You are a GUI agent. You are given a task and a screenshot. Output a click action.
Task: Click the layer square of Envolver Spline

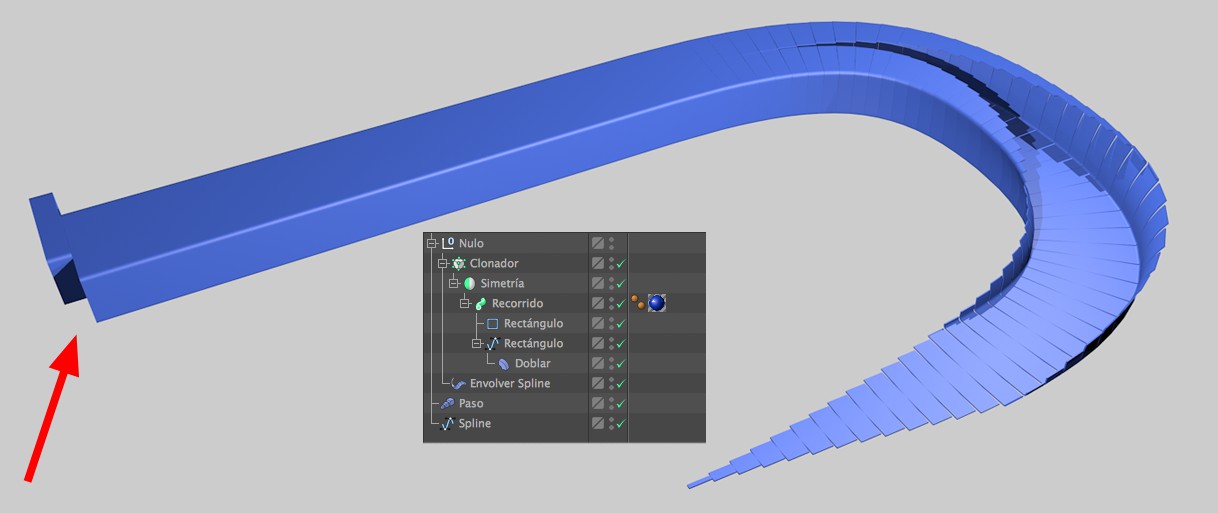[x=598, y=383]
